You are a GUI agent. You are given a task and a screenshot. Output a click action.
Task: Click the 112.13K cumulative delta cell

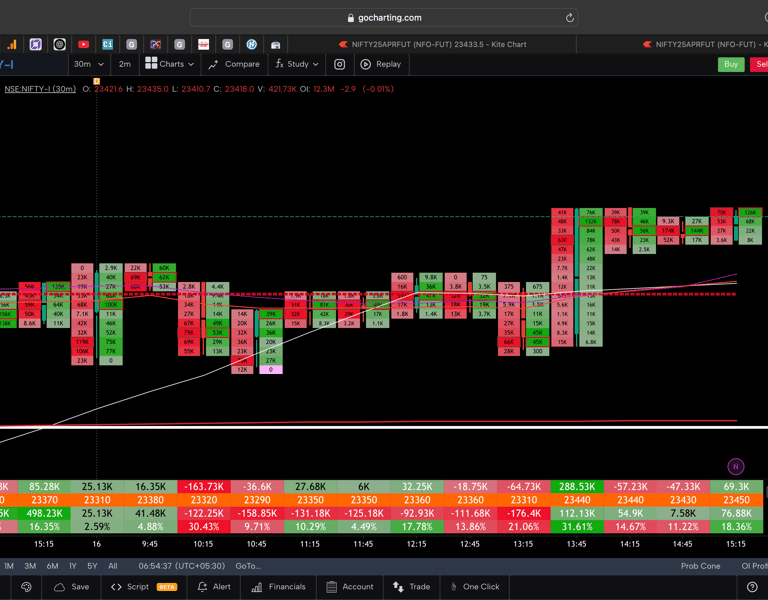pyautogui.click(x=576, y=513)
